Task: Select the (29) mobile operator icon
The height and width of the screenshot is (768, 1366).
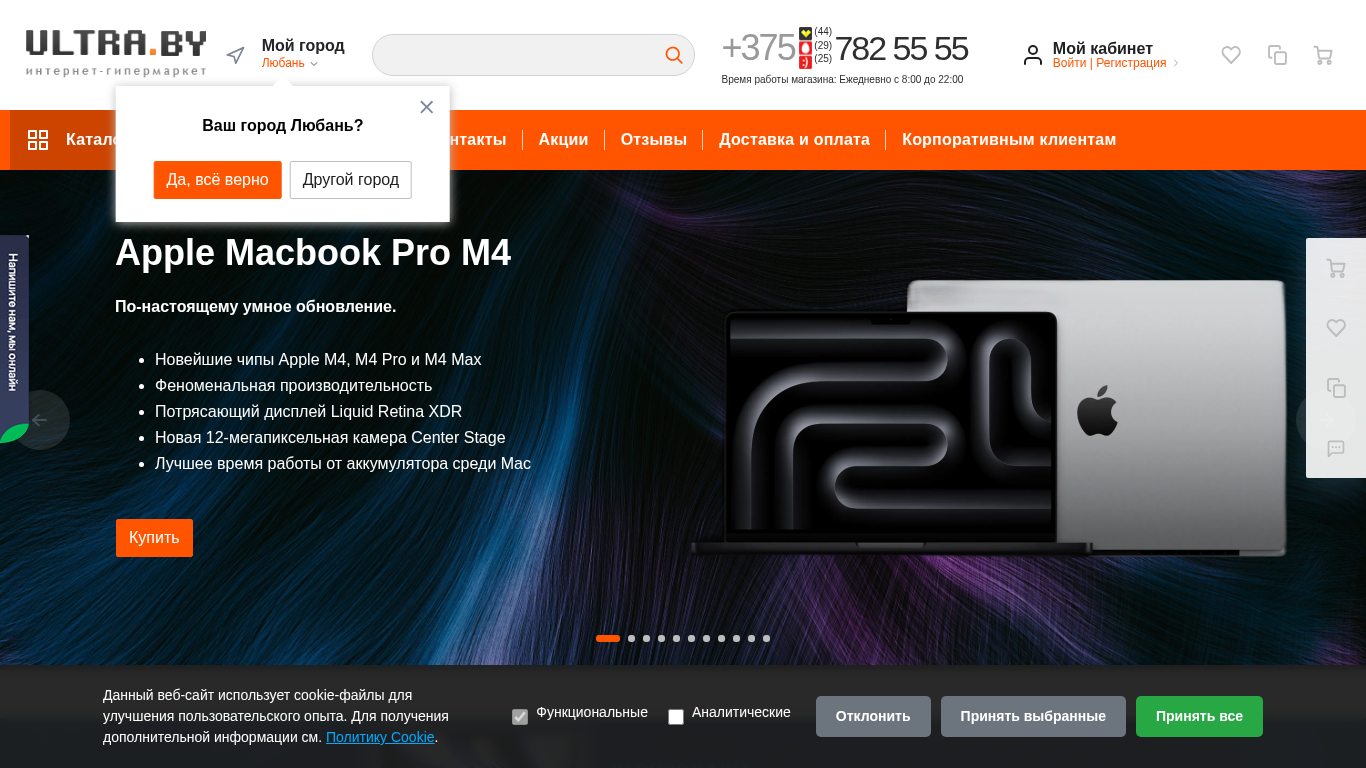Action: coord(805,47)
